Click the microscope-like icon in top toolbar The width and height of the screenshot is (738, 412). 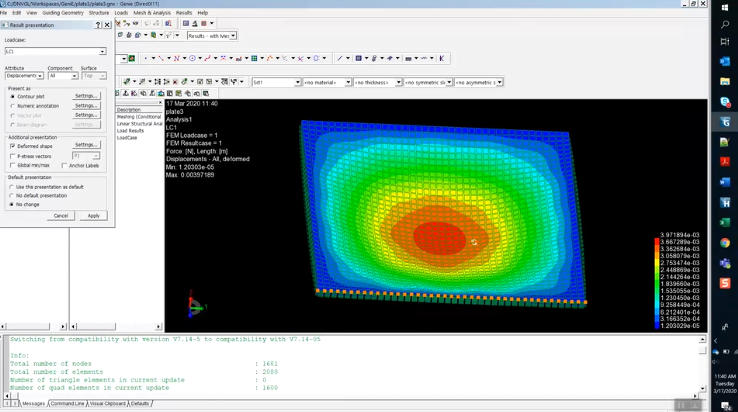pyautogui.click(x=194, y=23)
